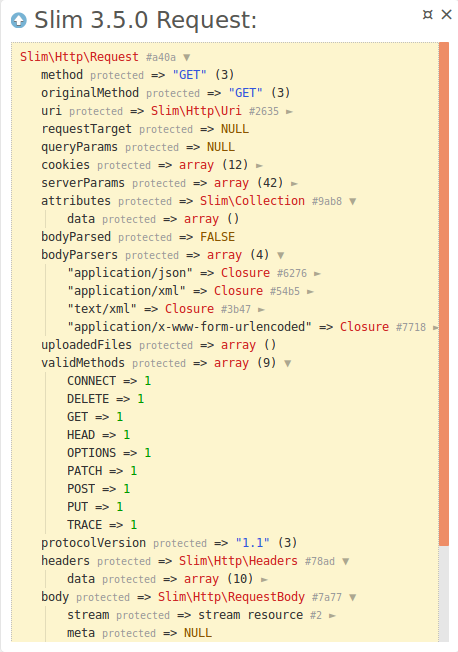Click the HEAD method entry
The height and width of the screenshot is (652, 458).
pyautogui.click(x=99, y=435)
